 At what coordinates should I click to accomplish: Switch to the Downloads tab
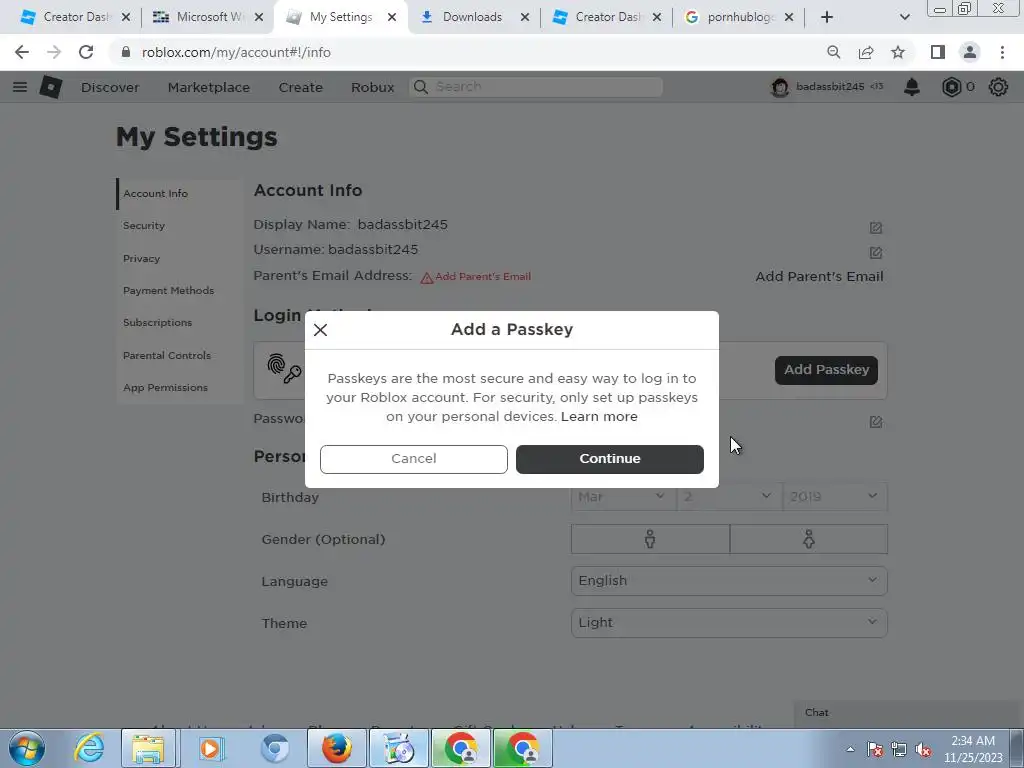click(473, 17)
